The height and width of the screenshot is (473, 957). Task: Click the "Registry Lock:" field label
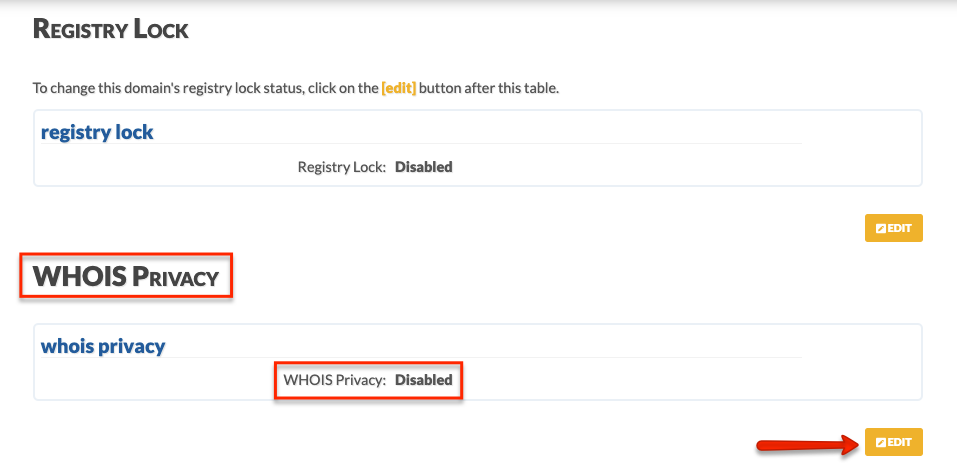342,167
